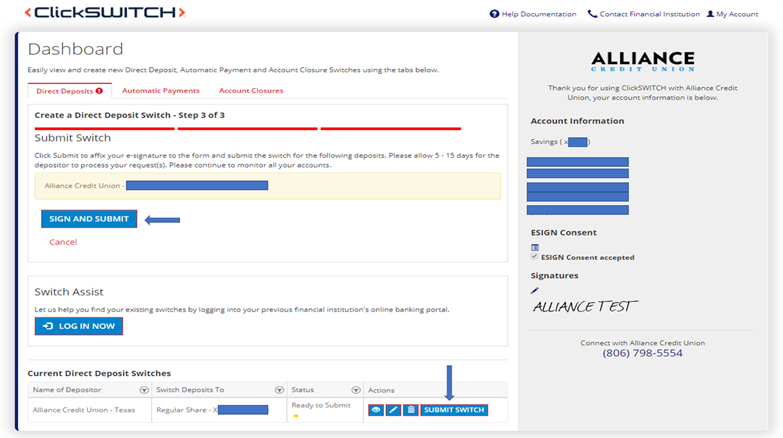Click the ESIGN Consent document icon
The width and height of the screenshot is (783, 438).
coord(535,247)
